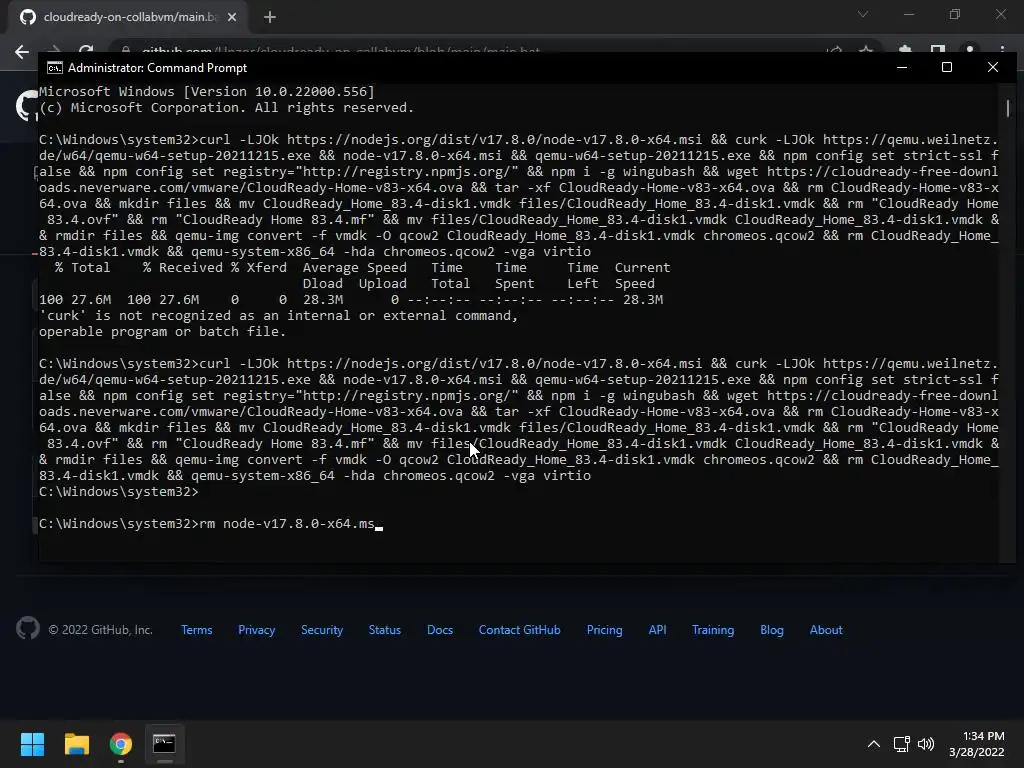Open the Privacy footer link
This screenshot has height=768, width=1024.
[x=257, y=630]
